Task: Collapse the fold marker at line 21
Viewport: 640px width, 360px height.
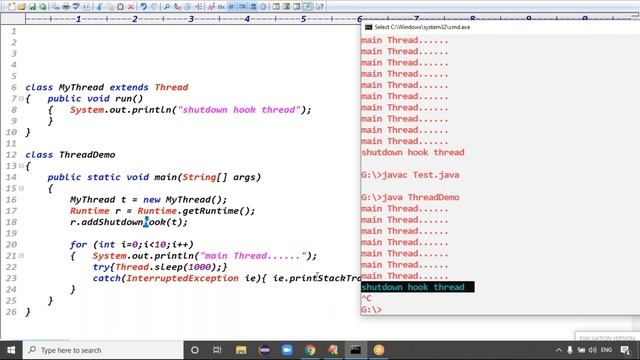Action: (x=21, y=256)
